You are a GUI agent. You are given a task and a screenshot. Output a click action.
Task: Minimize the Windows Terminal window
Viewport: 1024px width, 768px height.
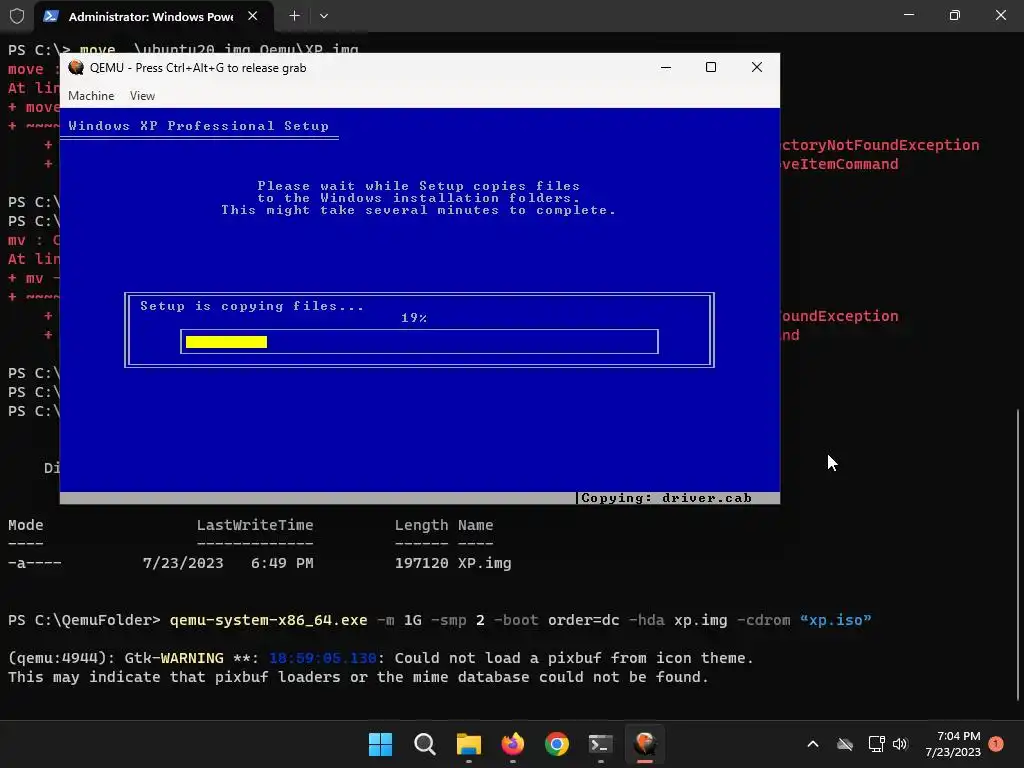click(908, 15)
